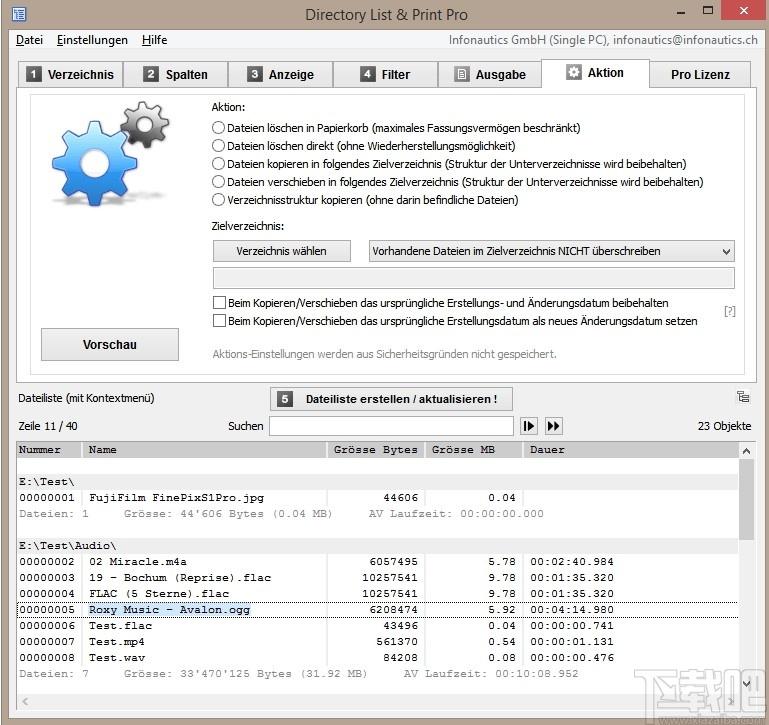Click the Vorschau button
Image resolution: width=769 pixels, height=725 pixels.
(x=110, y=344)
